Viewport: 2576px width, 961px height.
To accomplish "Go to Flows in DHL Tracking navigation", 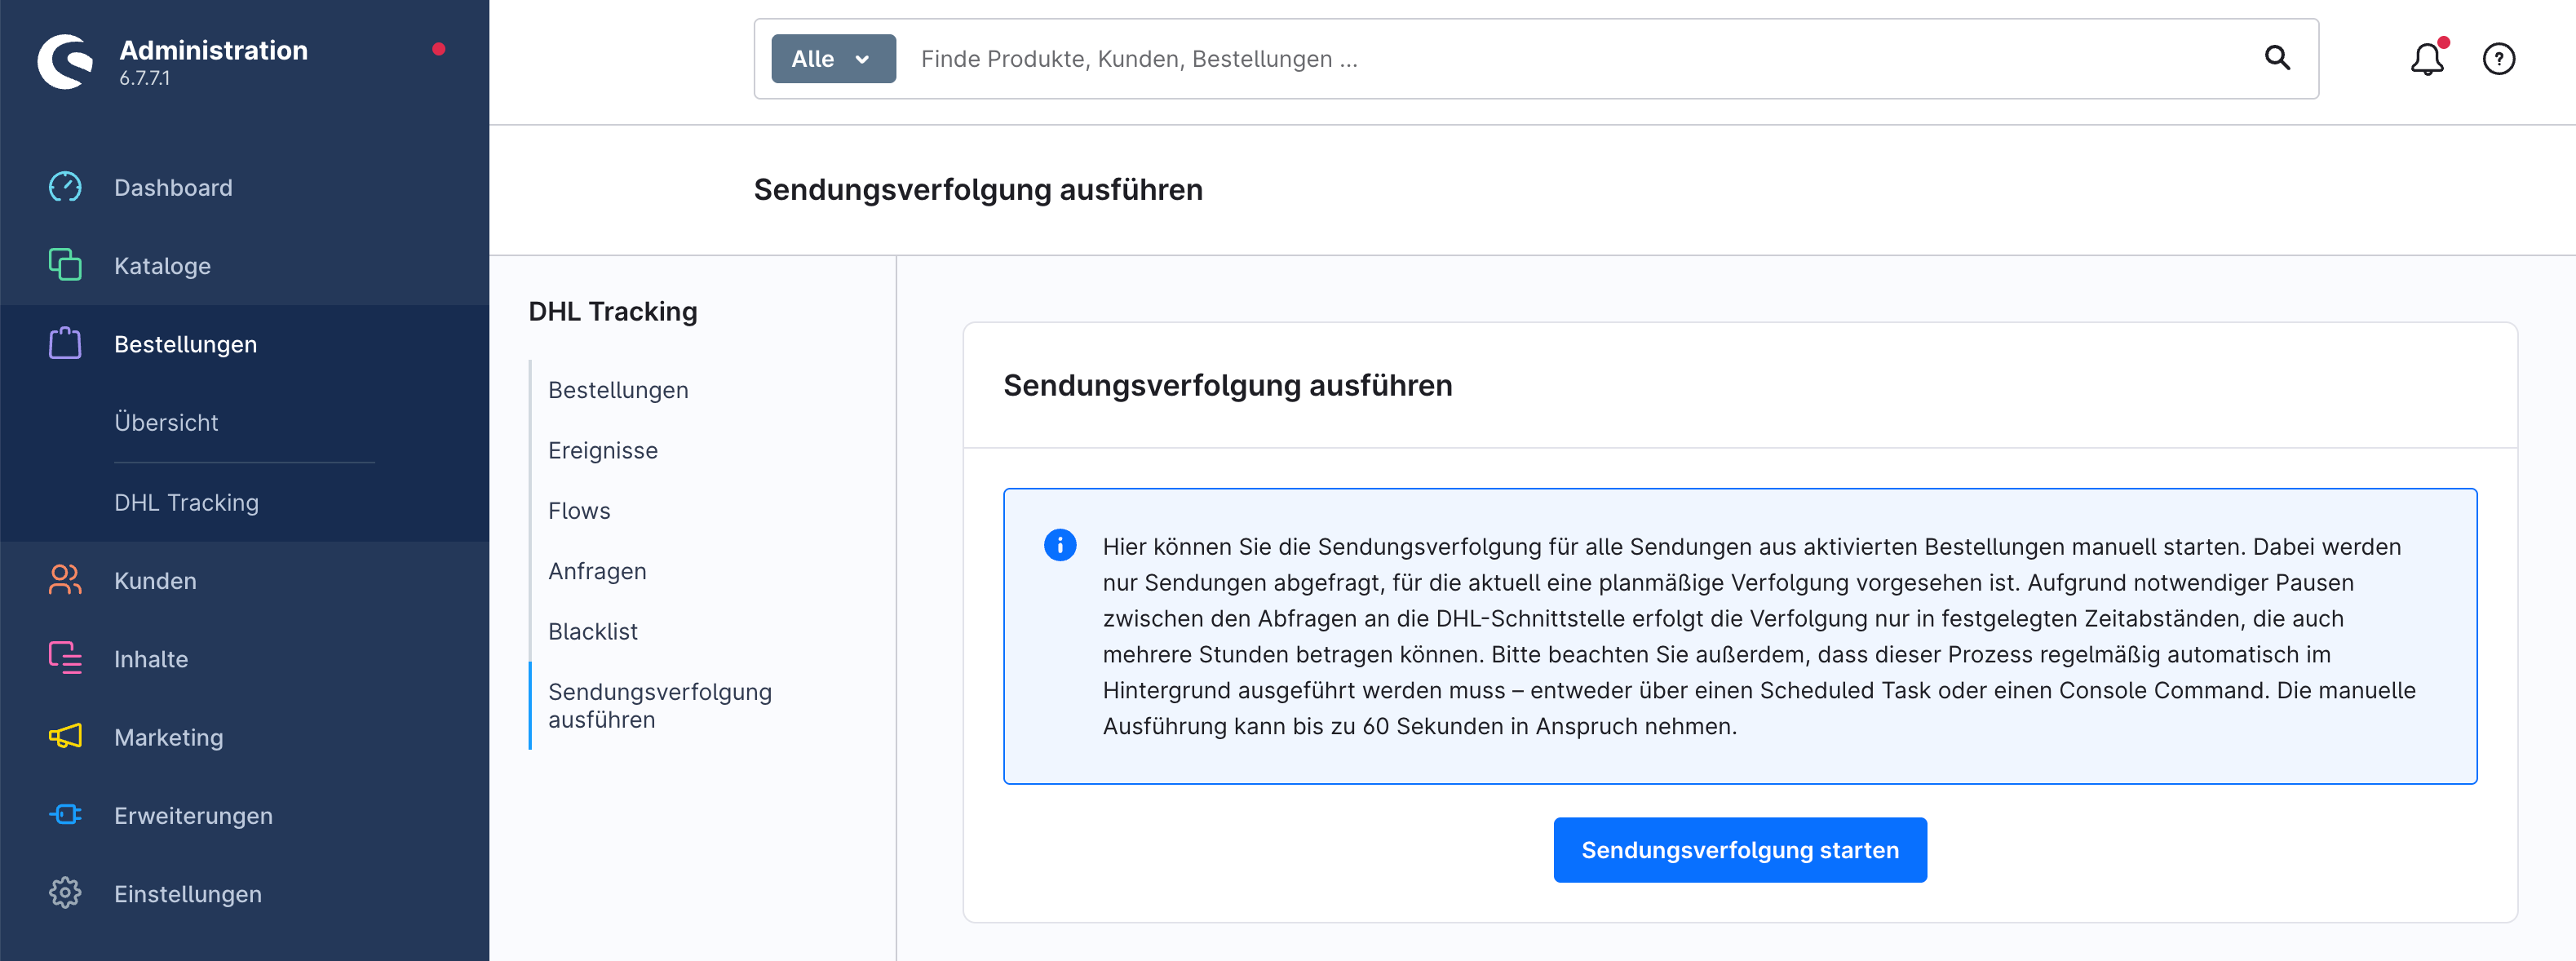I will 579,510.
